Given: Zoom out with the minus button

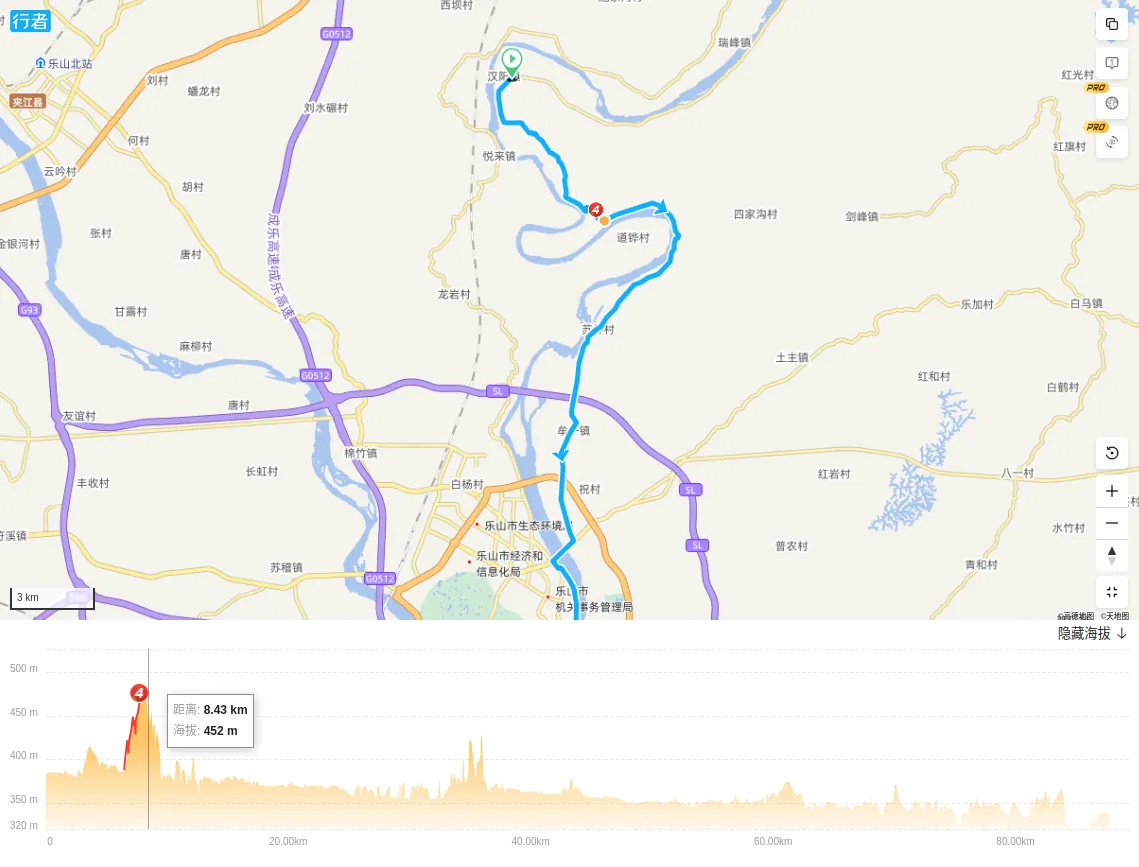Looking at the screenshot, I should point(1111,523).
